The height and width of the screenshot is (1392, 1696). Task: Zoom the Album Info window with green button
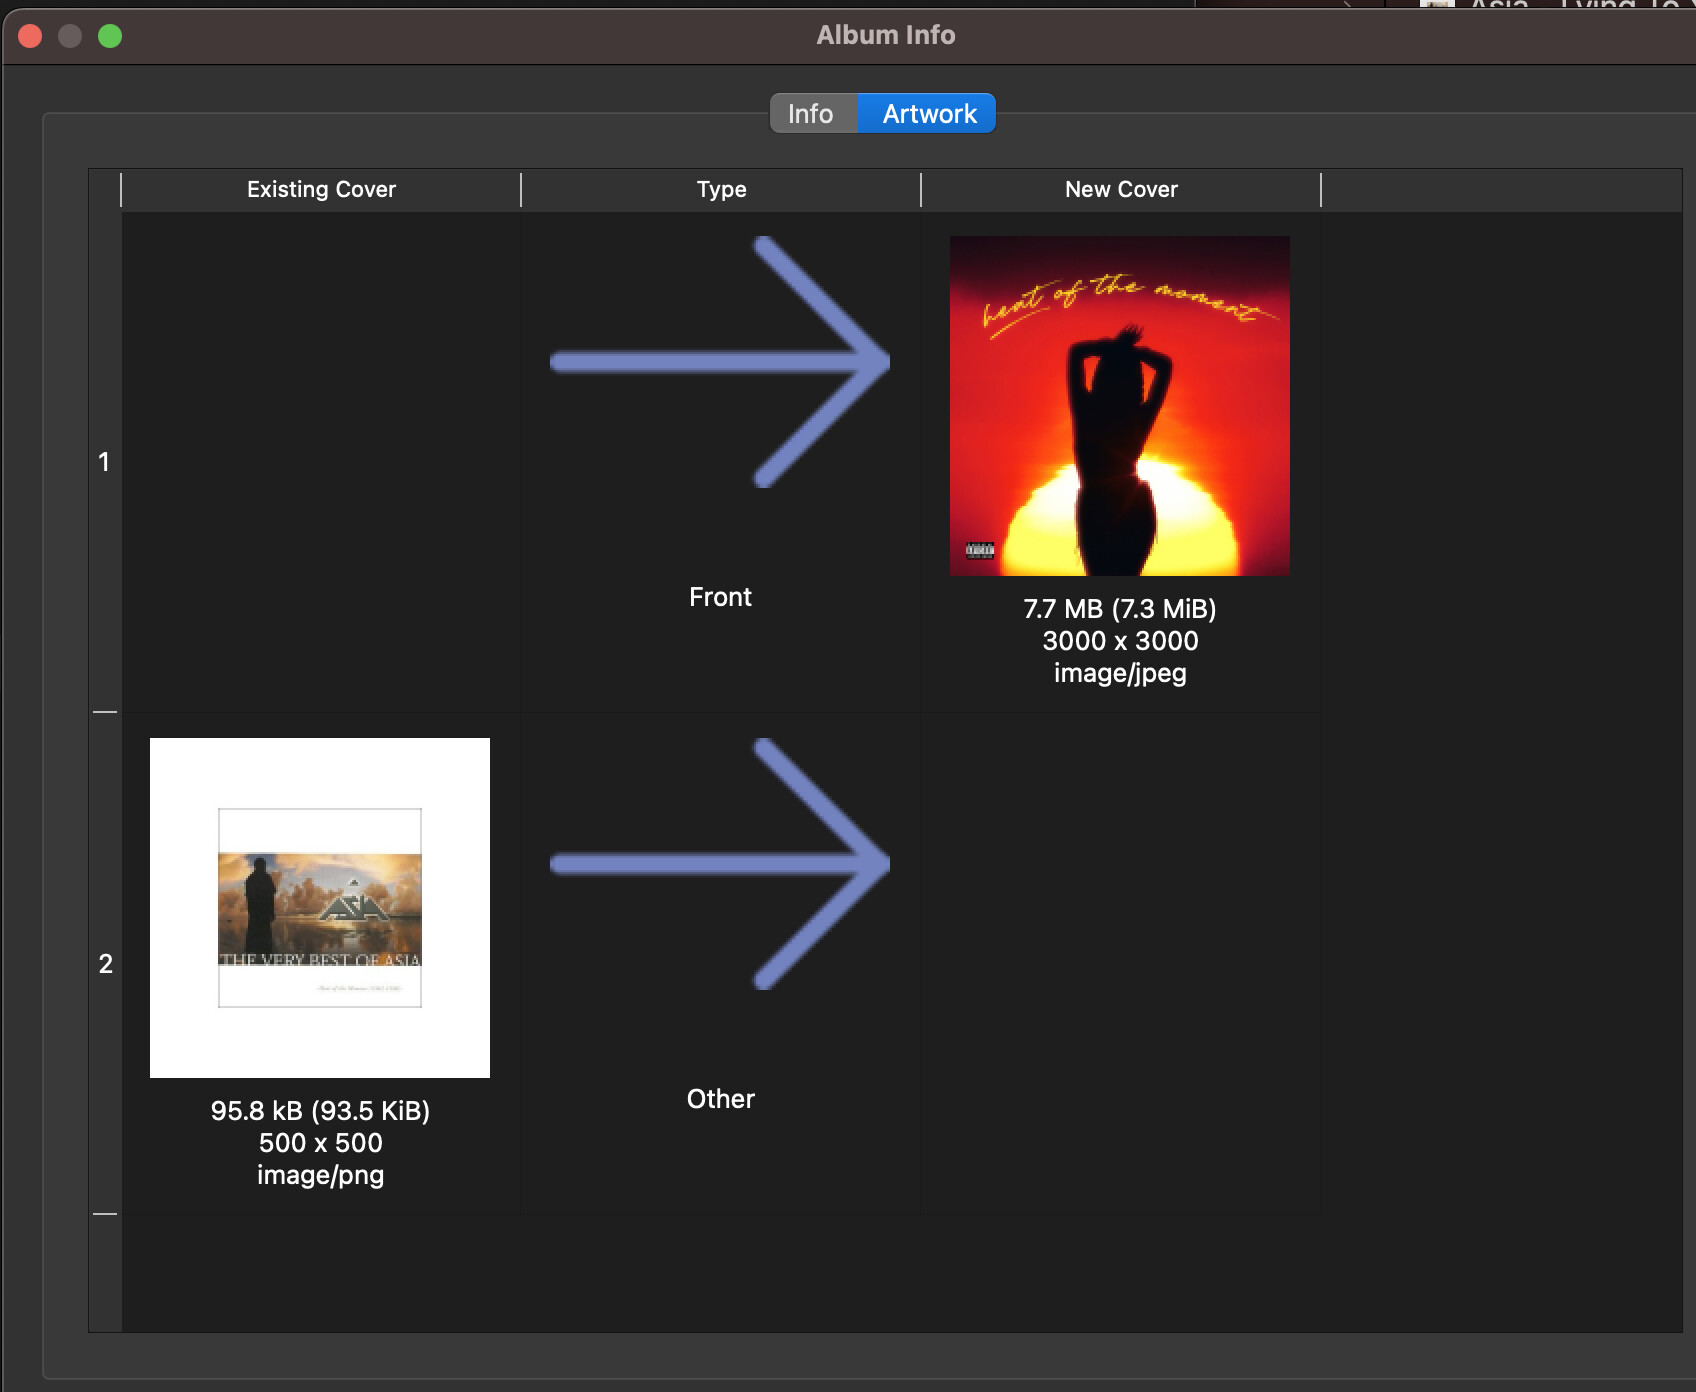tap(110, 36)
